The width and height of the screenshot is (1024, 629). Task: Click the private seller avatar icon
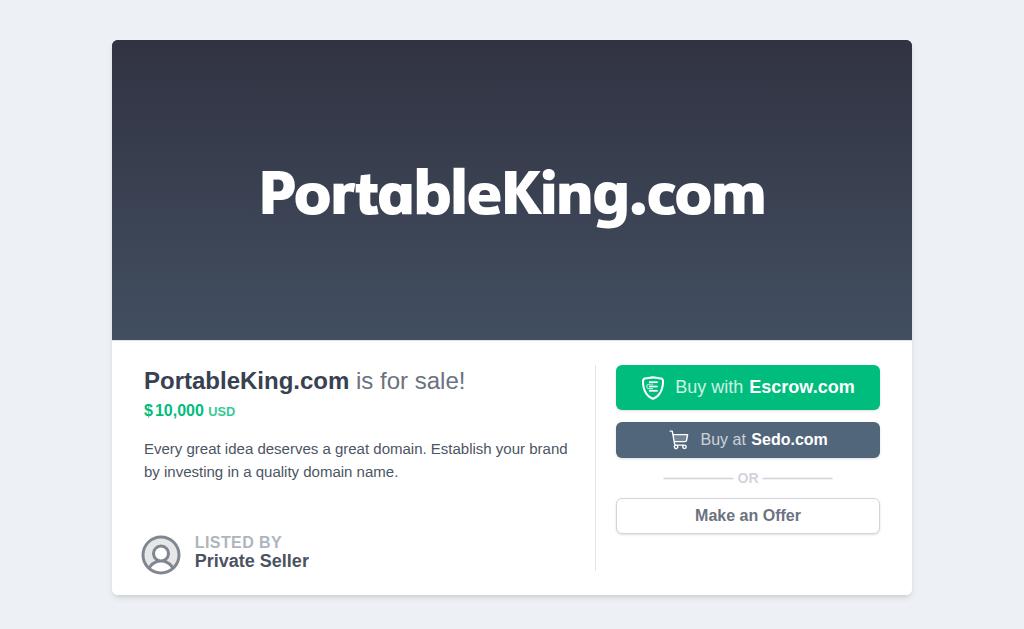pos(161,555)
